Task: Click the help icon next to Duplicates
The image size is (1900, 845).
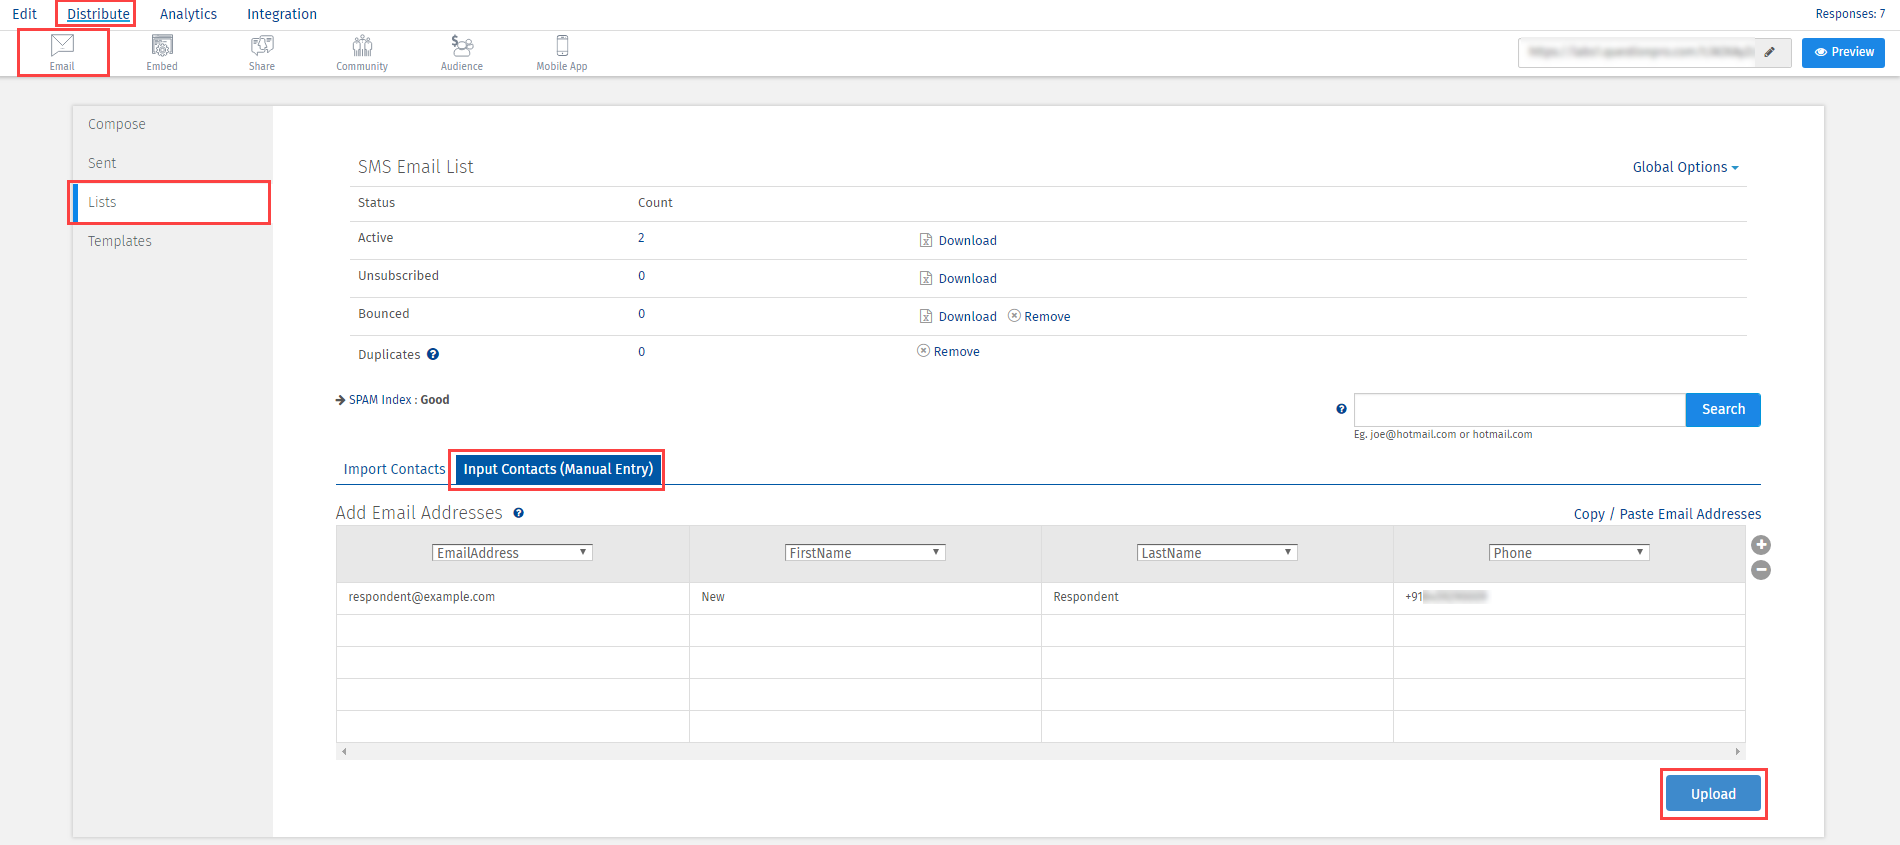Action: 433,354
